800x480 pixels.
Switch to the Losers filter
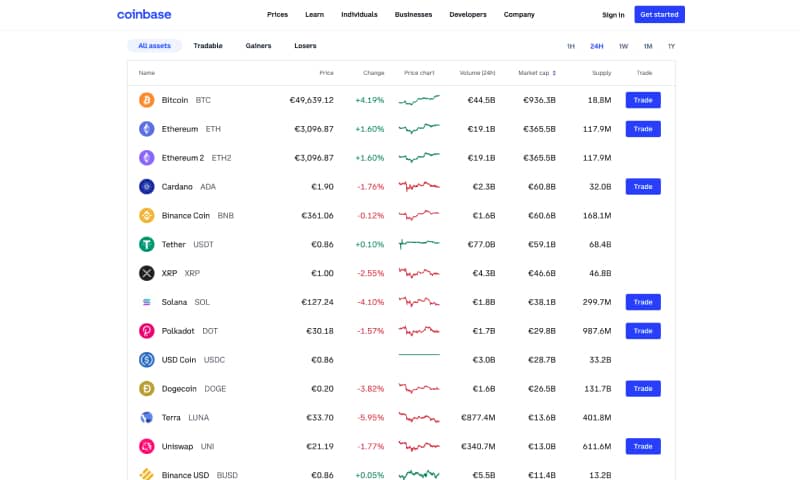[305, 45]
